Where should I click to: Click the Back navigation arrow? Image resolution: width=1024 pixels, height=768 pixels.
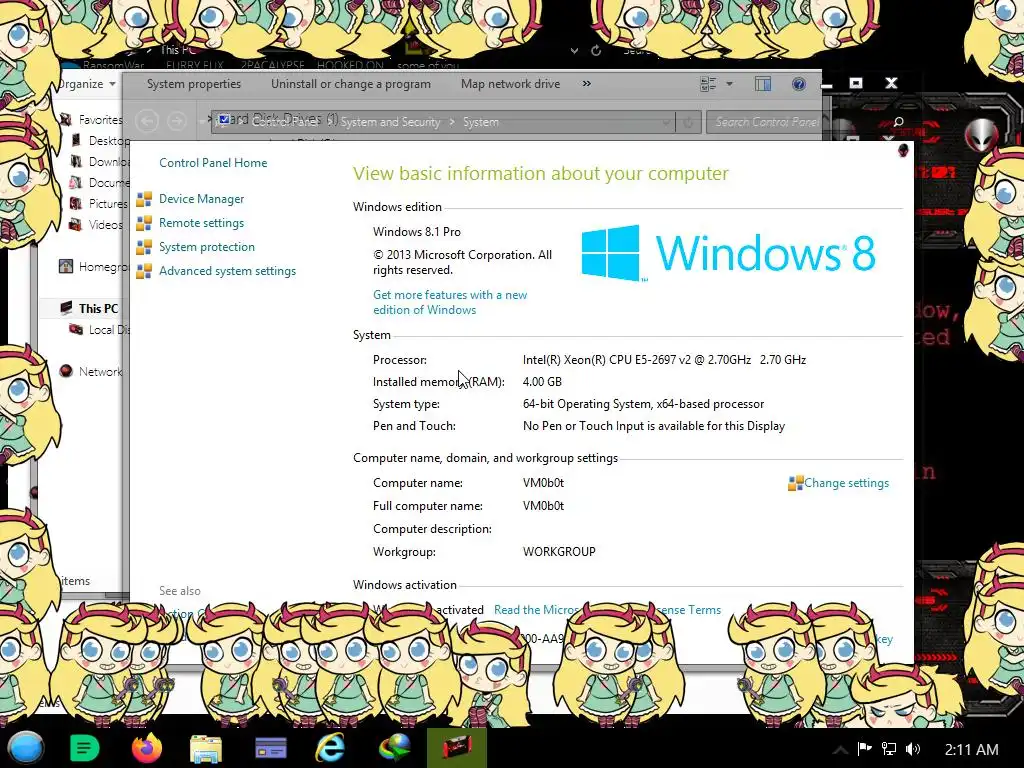(147, 121)
